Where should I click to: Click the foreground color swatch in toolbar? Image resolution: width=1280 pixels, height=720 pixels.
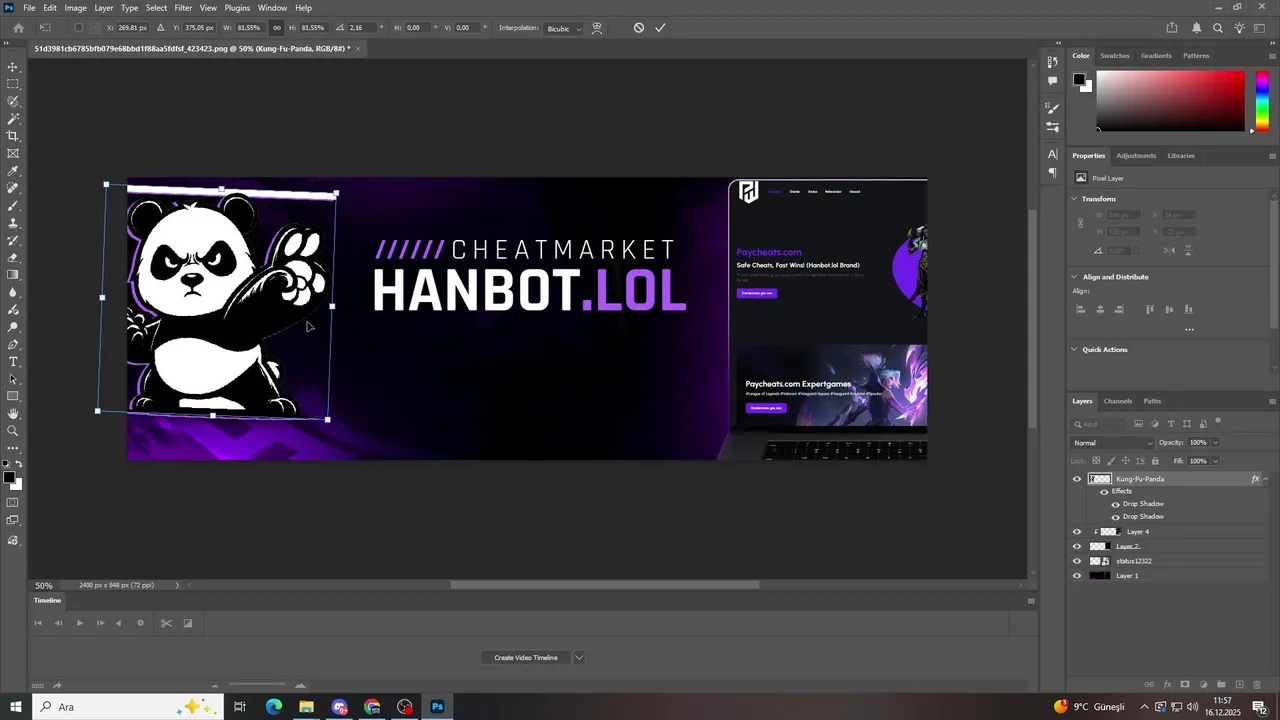[9, 478]
